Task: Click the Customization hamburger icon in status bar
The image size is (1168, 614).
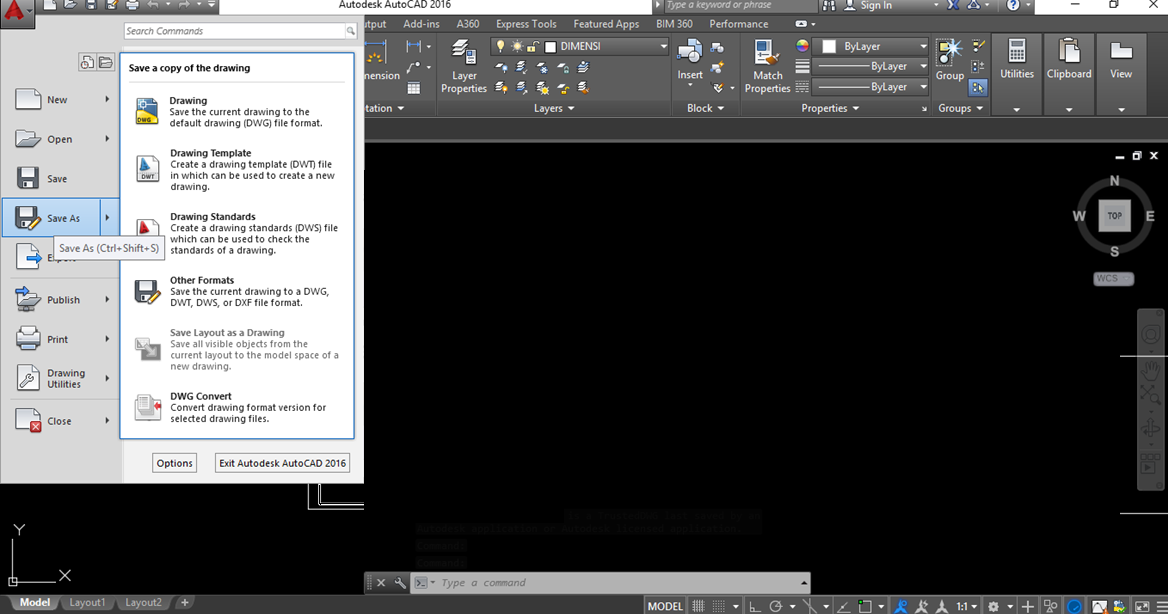Action: [1161, 606]
